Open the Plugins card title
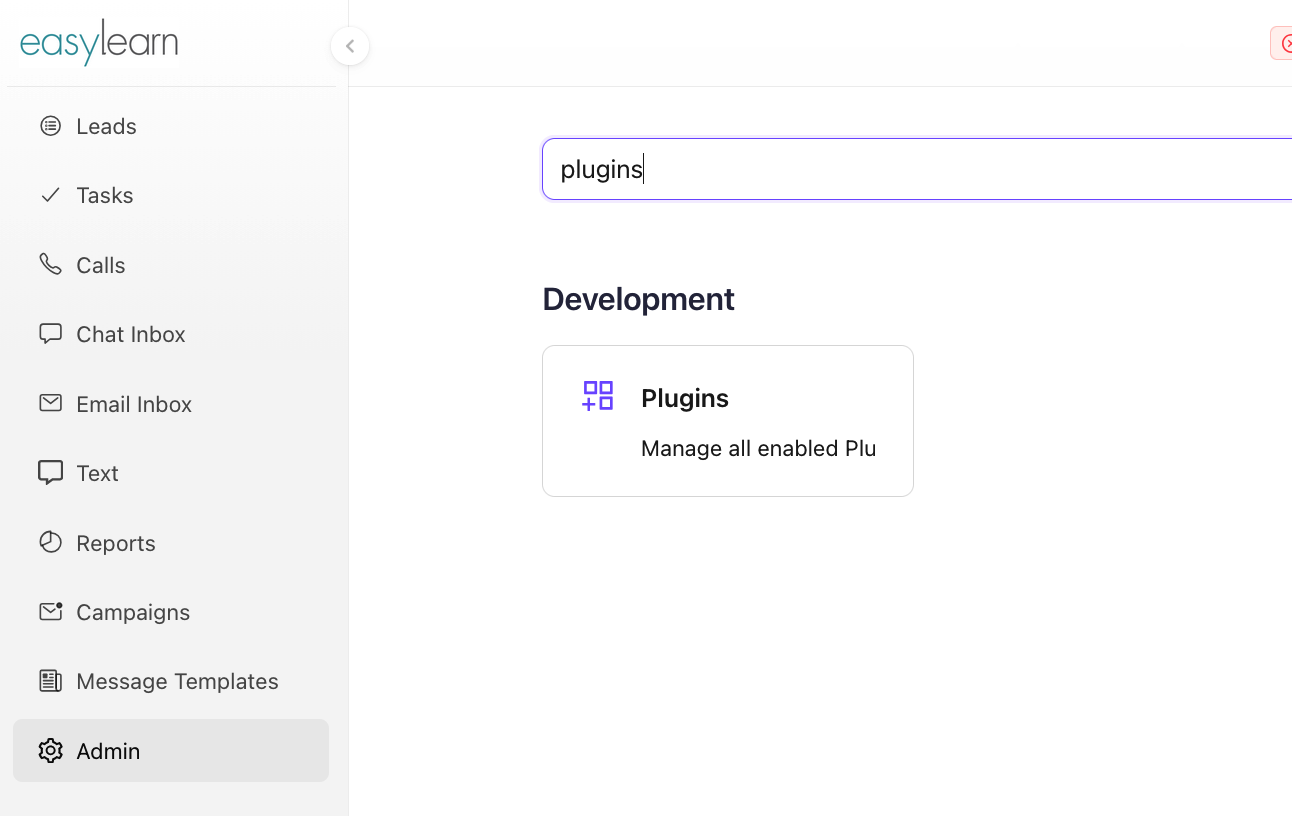The height and width of the screenshot is (816, 1292). (x=685, y=398)
